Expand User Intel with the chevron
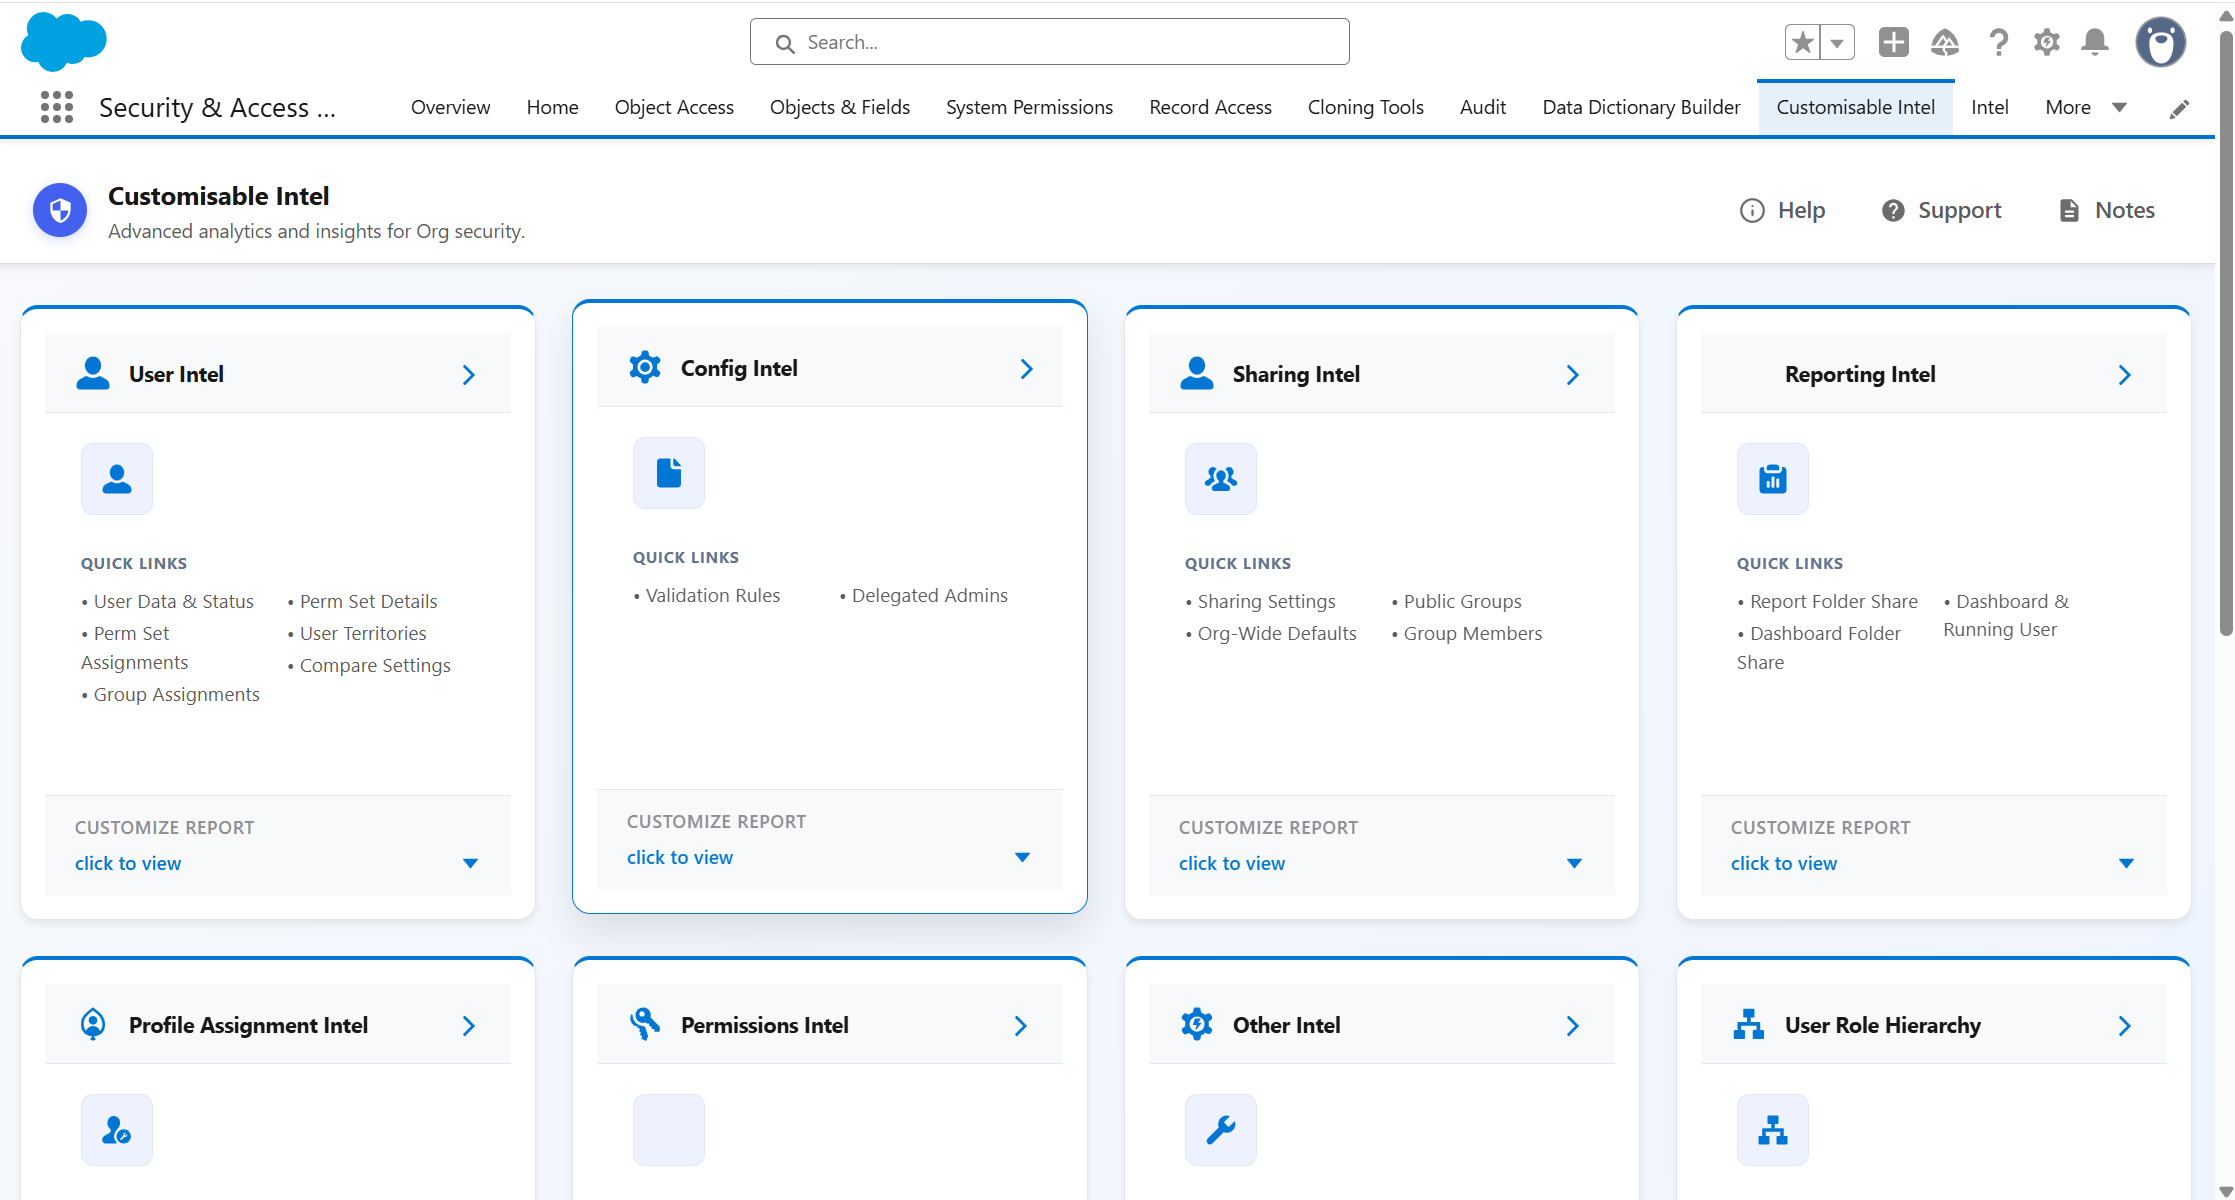Image resolution: width=2235 pixels, height=1200 pixels. point(469,375)
